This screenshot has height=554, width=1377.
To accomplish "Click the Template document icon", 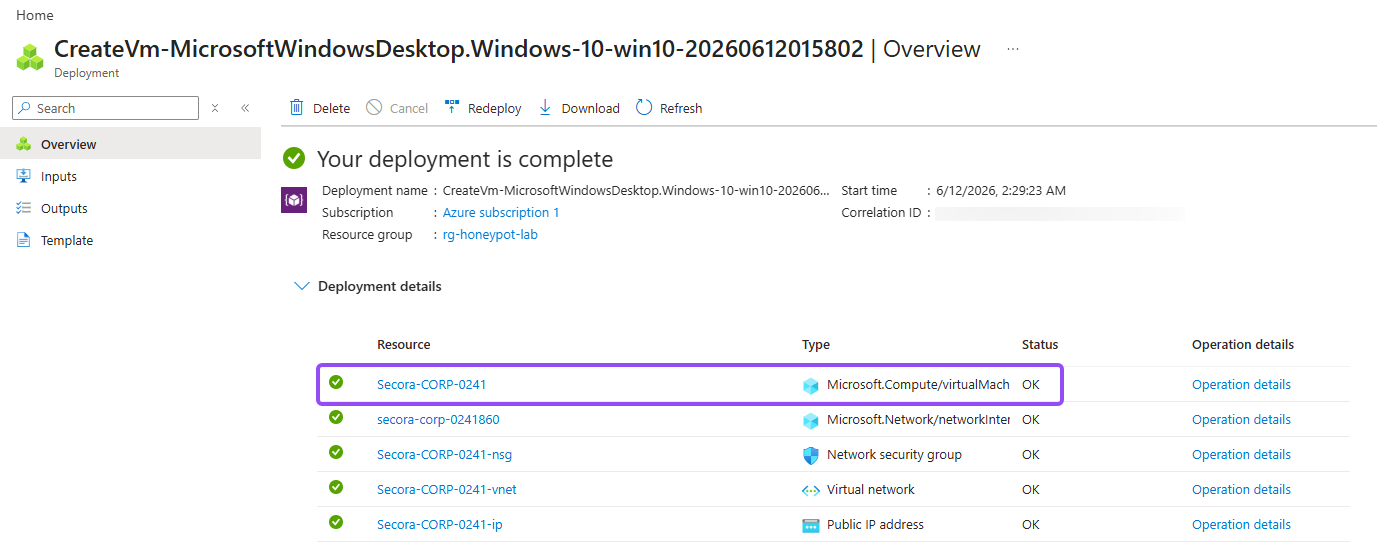I will (24, 240).
